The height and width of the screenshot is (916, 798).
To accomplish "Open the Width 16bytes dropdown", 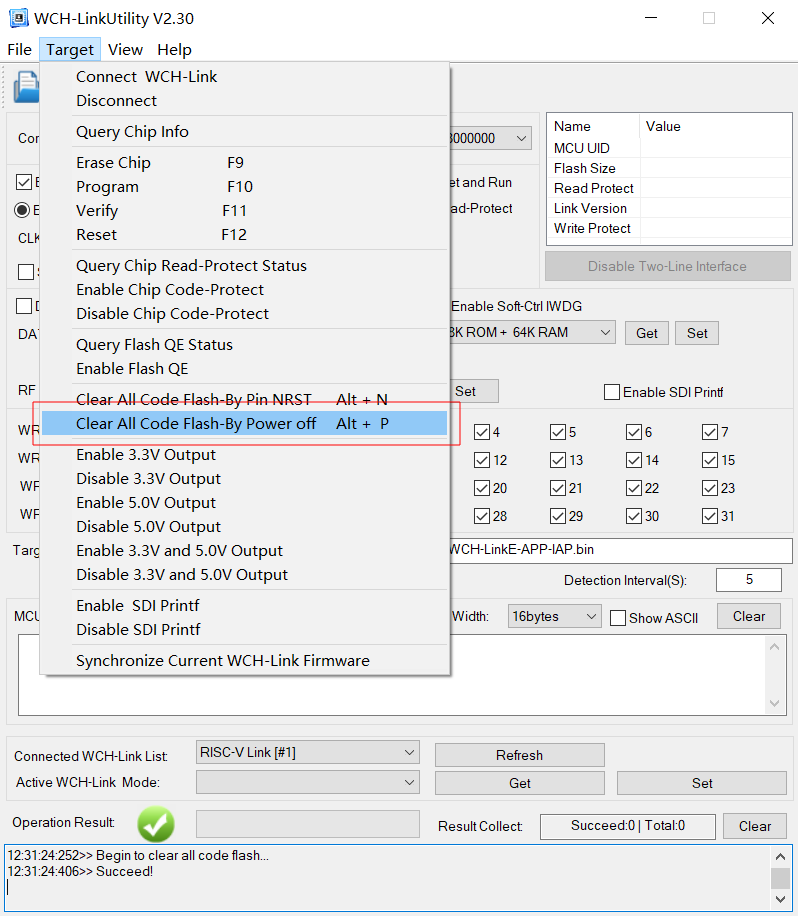I will [x=554, y=616].
